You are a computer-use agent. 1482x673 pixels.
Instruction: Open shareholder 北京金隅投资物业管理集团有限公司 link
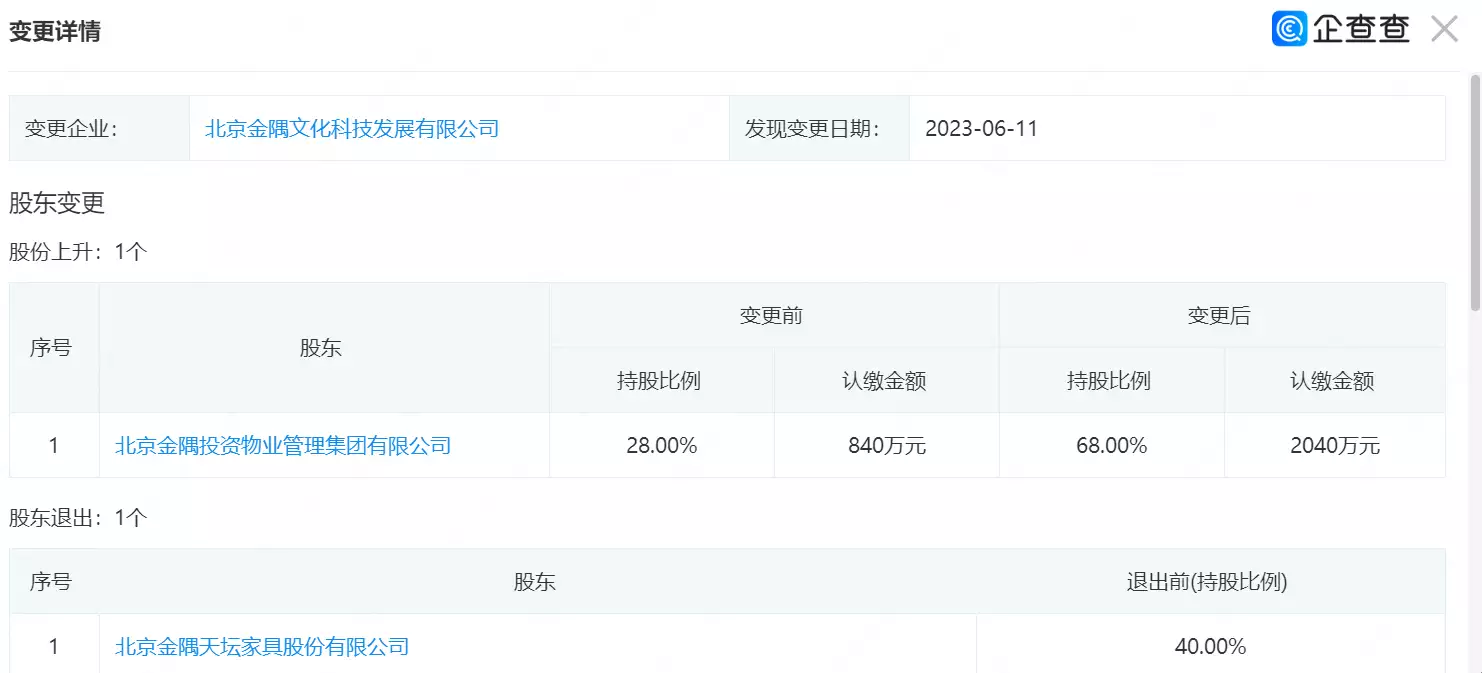283,445
